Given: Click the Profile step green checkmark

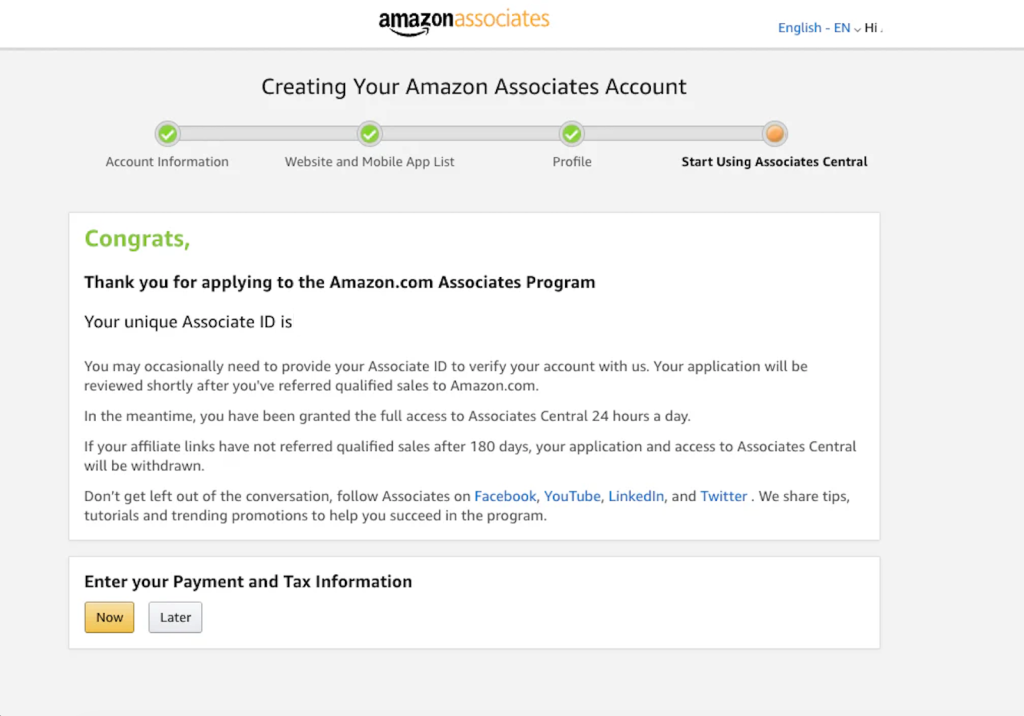Looking at the screenshot, I should [x=572, y=134].
